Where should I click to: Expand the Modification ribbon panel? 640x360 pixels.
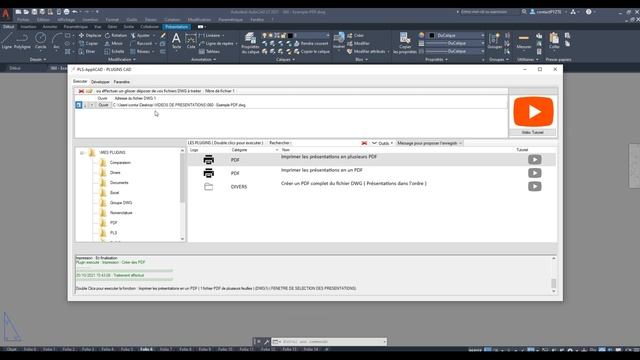(122, 60)
